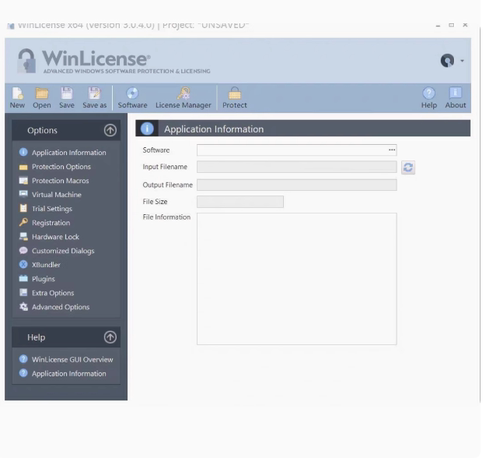
Task: Open WinLicense GUI Overview help link
Action: click(66, 359)
